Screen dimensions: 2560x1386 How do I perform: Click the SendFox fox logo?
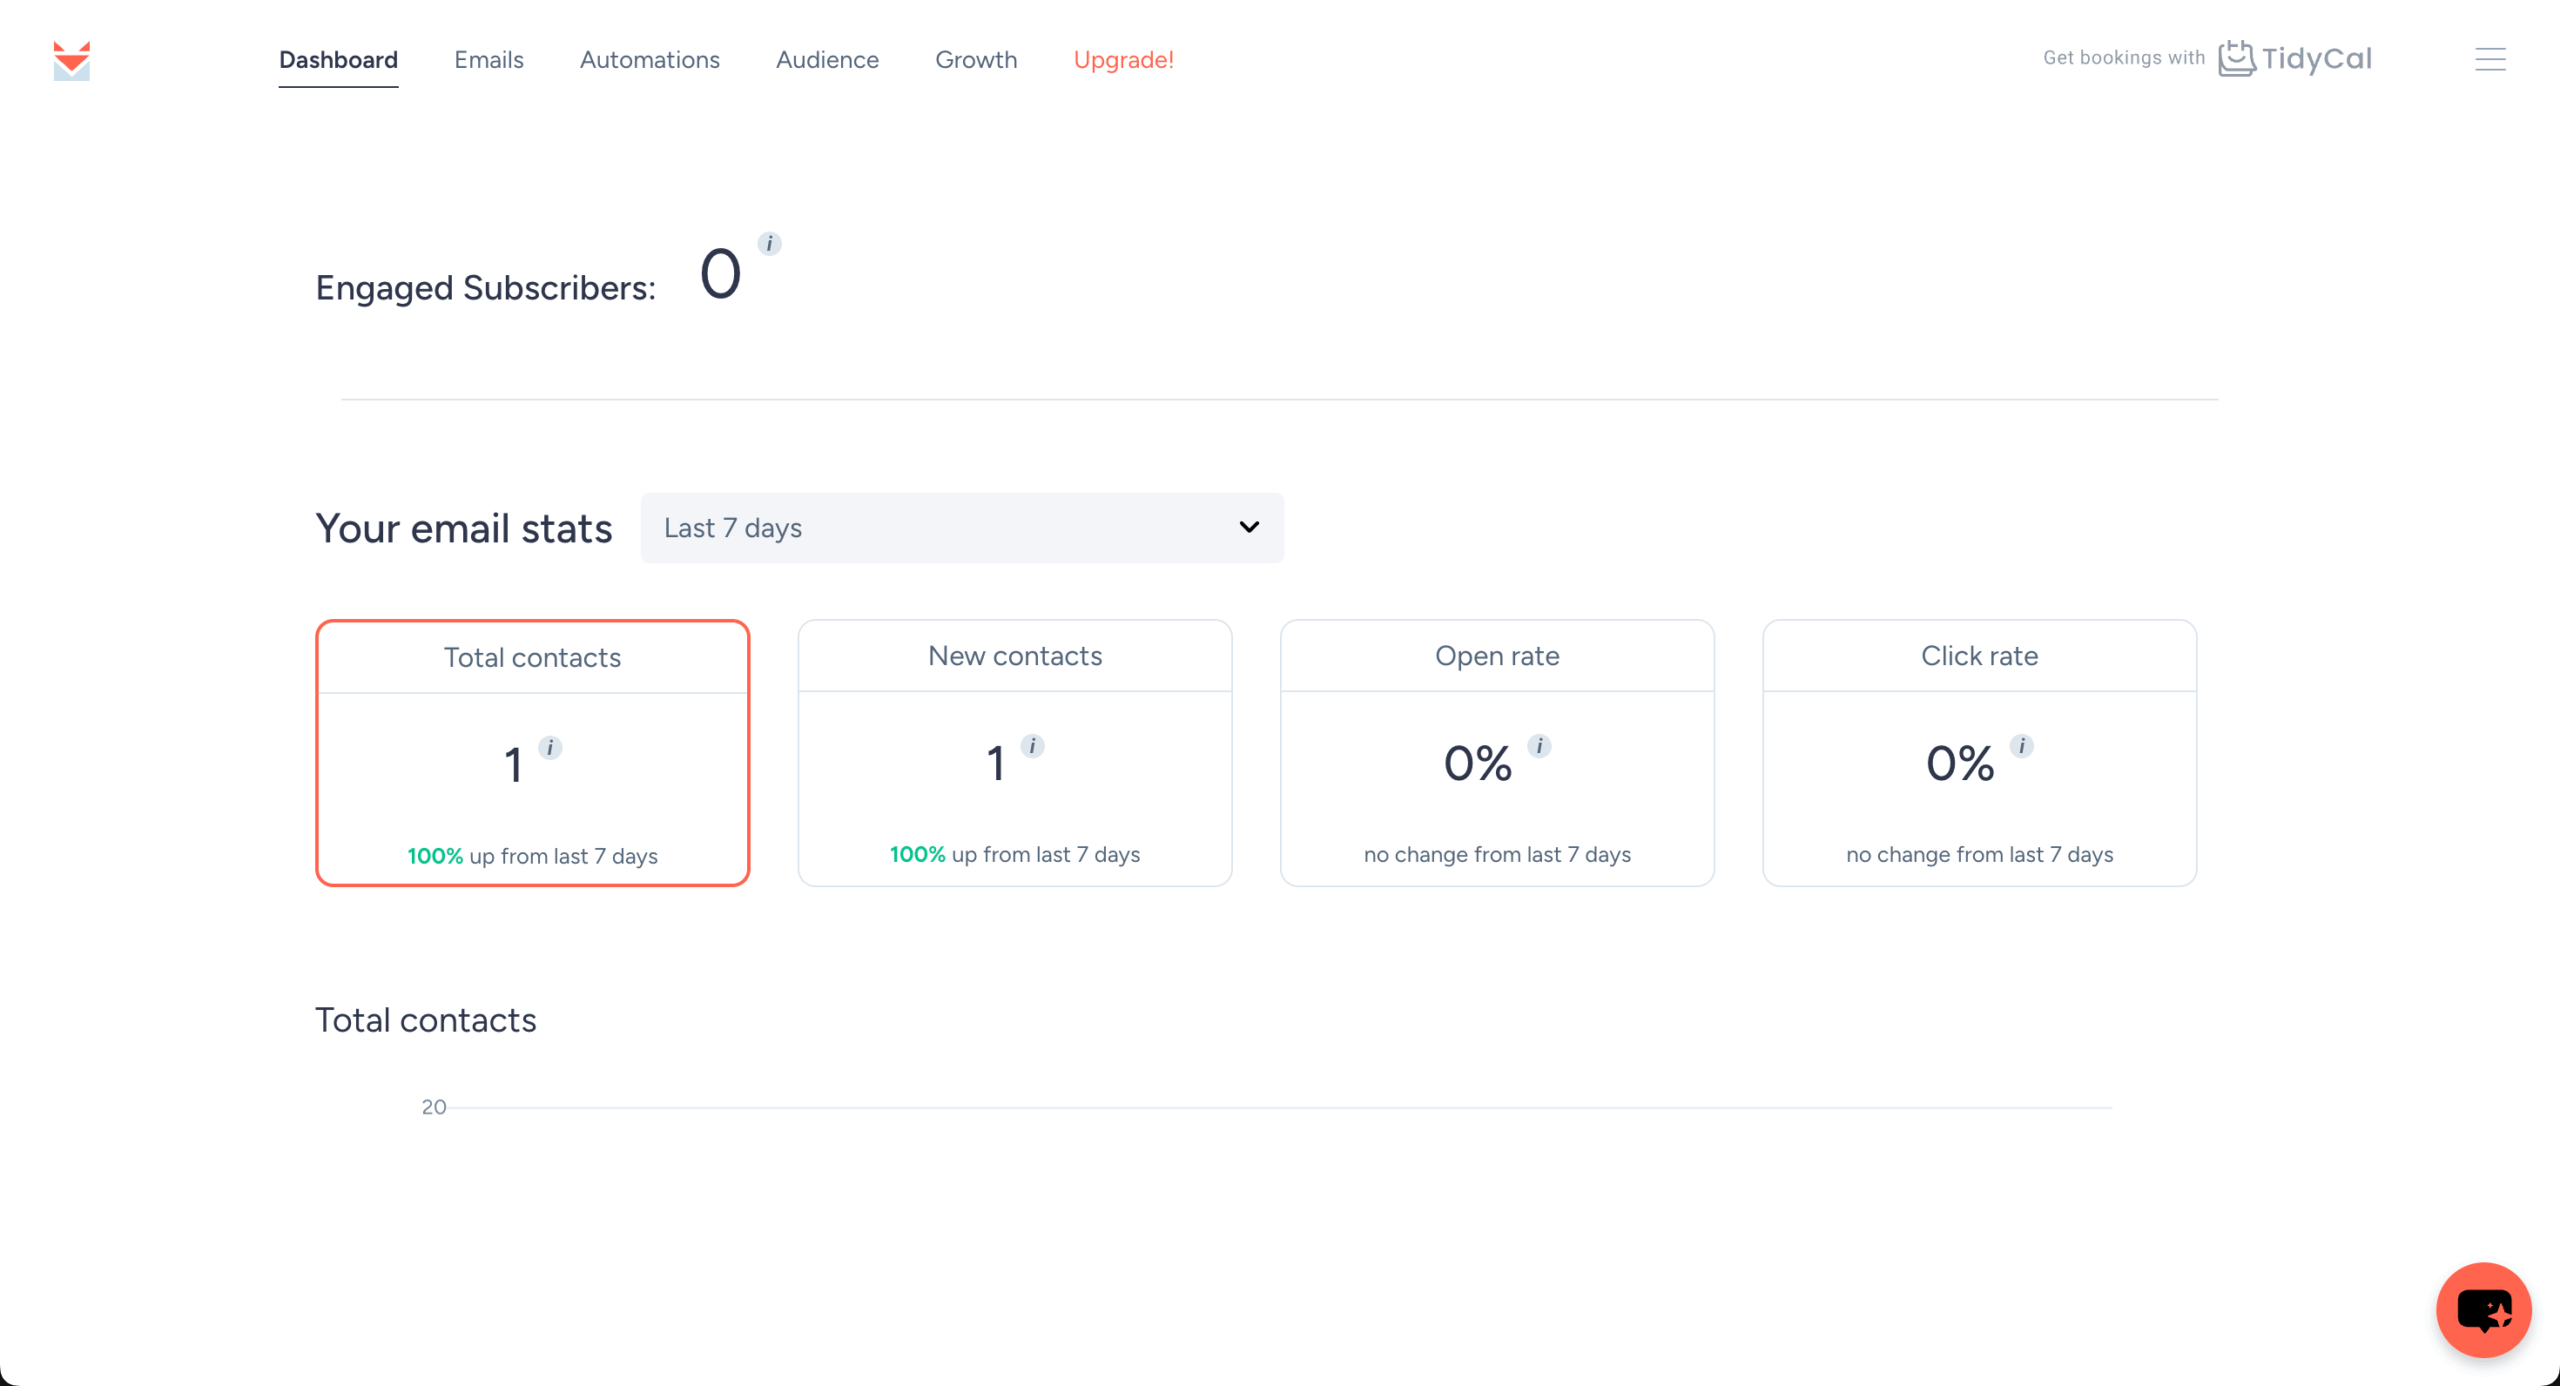(x=70, y=61)
